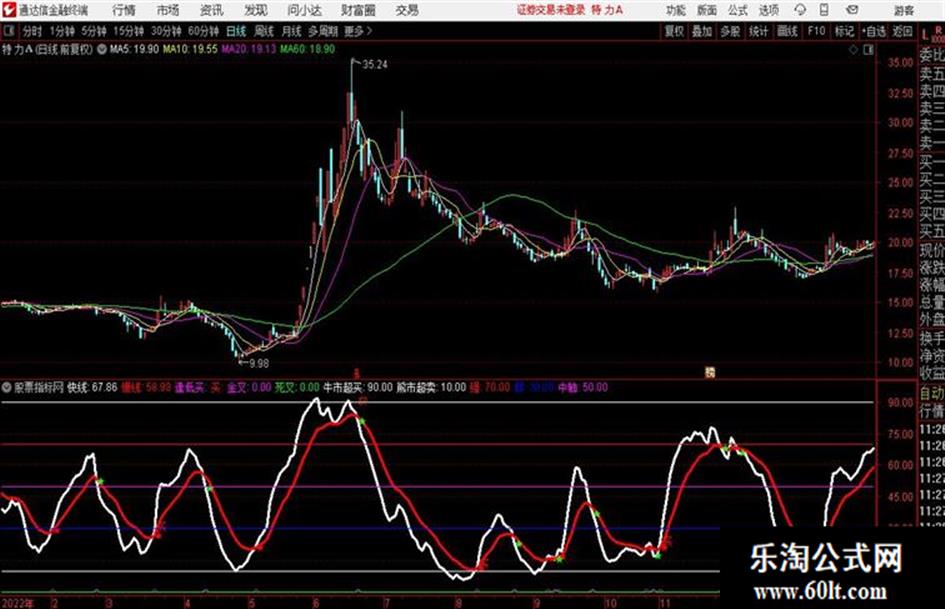Open the 财富圈 menu
The height and width of the screenshot is (609, 945).
358,10
